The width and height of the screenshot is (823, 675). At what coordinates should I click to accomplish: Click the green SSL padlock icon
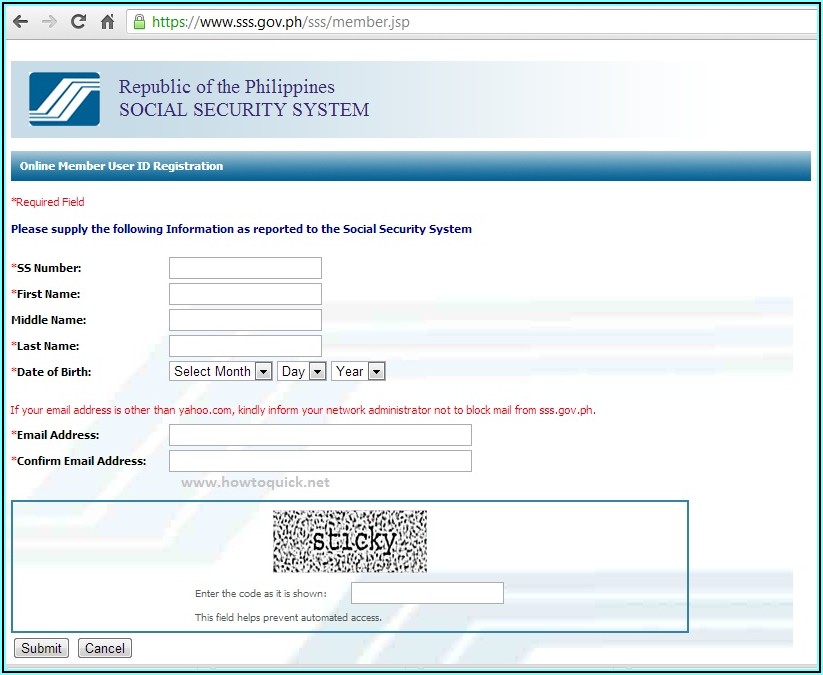139,21
